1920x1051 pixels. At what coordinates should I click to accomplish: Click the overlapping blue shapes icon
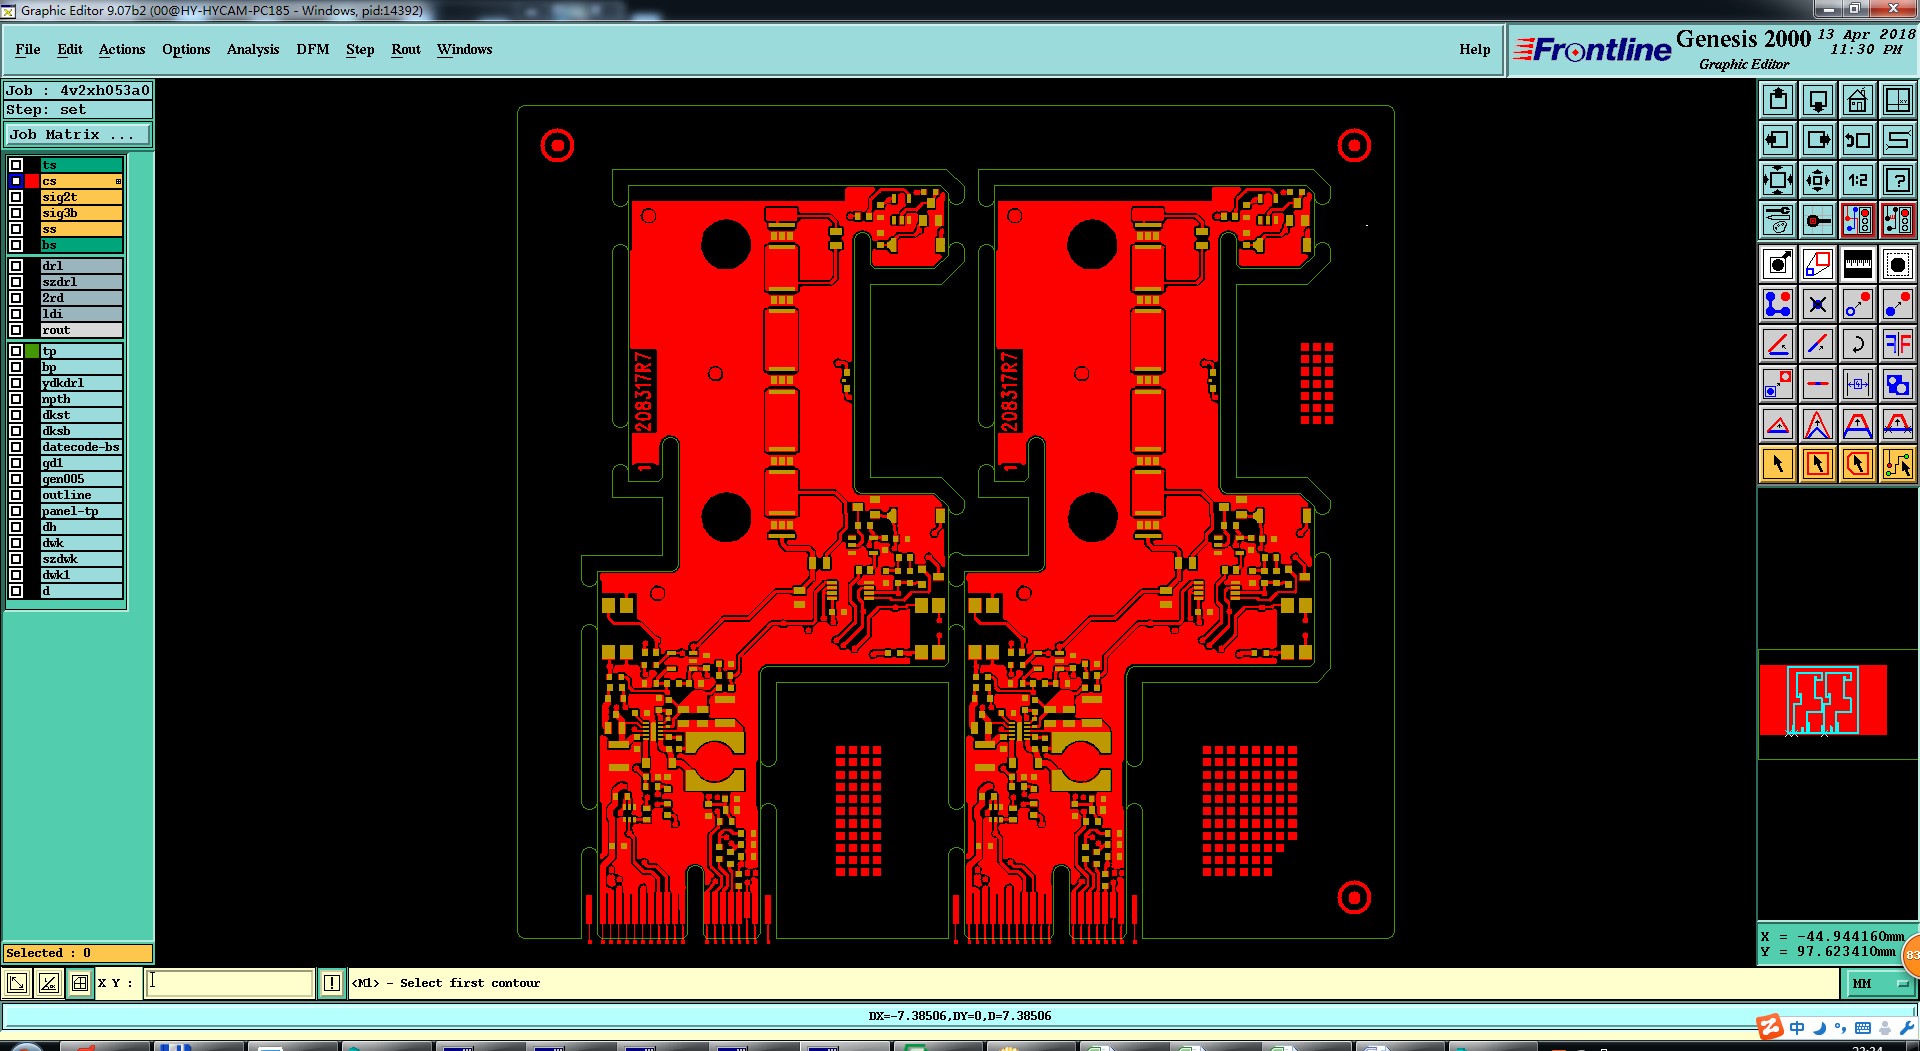[1898, 384]
